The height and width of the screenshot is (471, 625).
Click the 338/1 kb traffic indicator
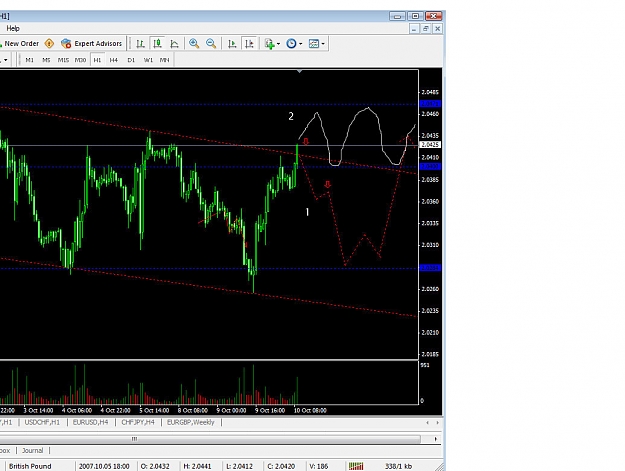398,466
